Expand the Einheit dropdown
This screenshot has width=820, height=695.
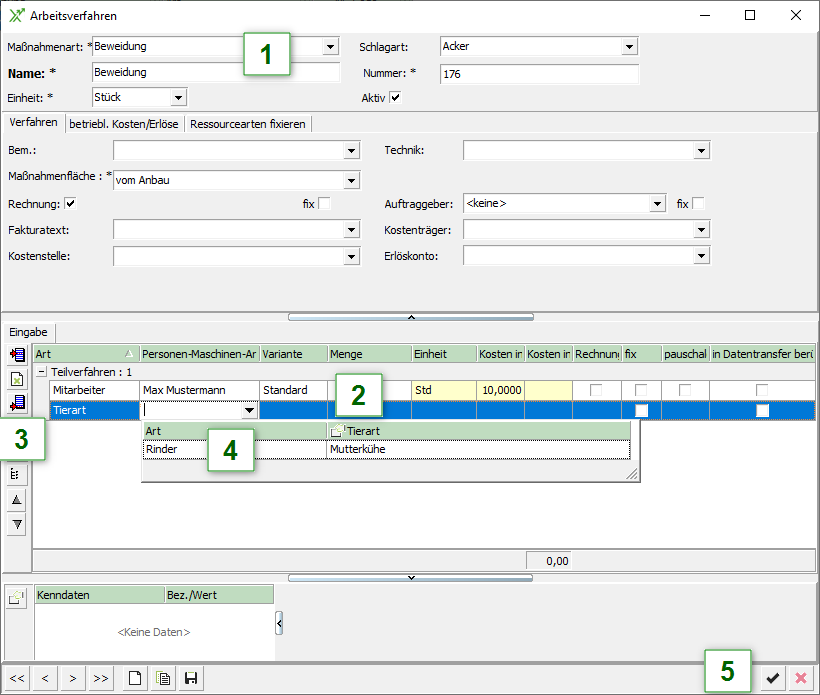tap(178, 98)
